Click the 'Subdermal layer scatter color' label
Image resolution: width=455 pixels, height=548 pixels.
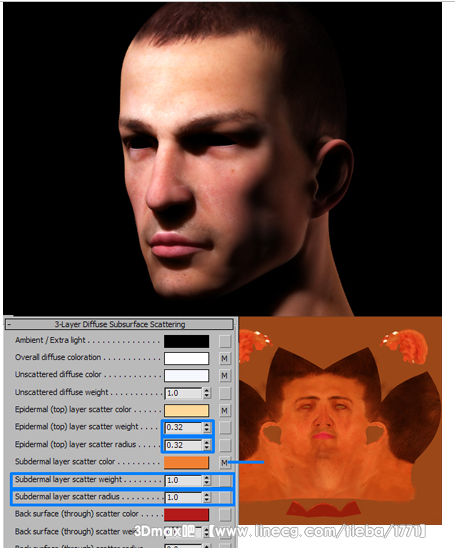point(65,462)
